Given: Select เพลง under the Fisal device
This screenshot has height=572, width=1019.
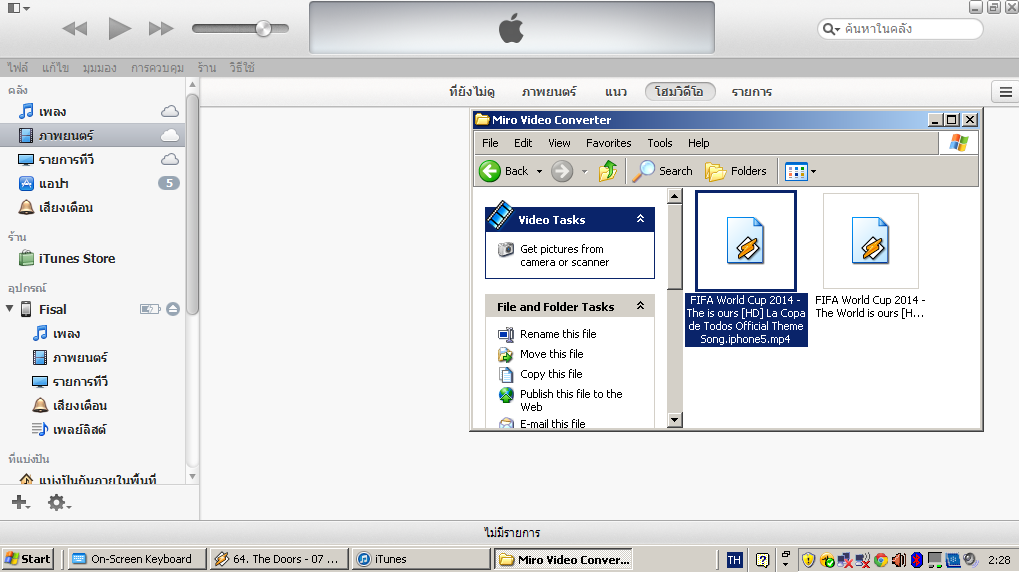Looking at the screenshot, I should (66, 333).
